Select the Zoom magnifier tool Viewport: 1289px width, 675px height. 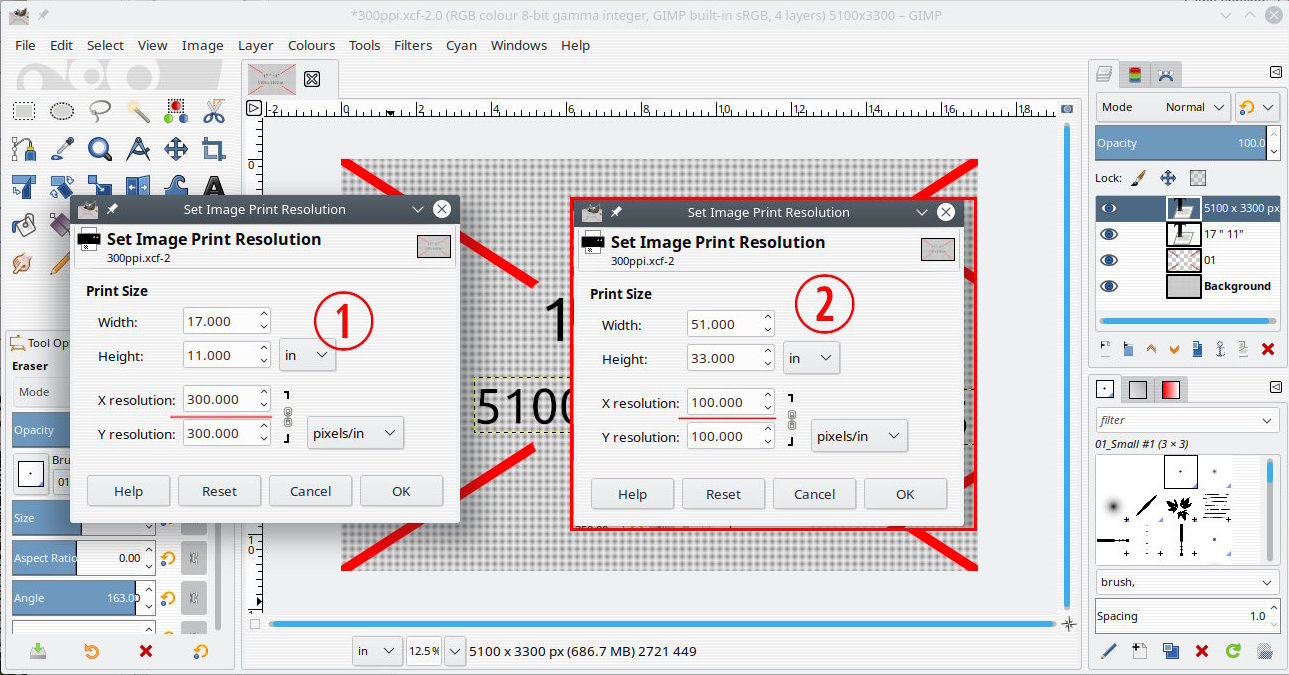100,149
